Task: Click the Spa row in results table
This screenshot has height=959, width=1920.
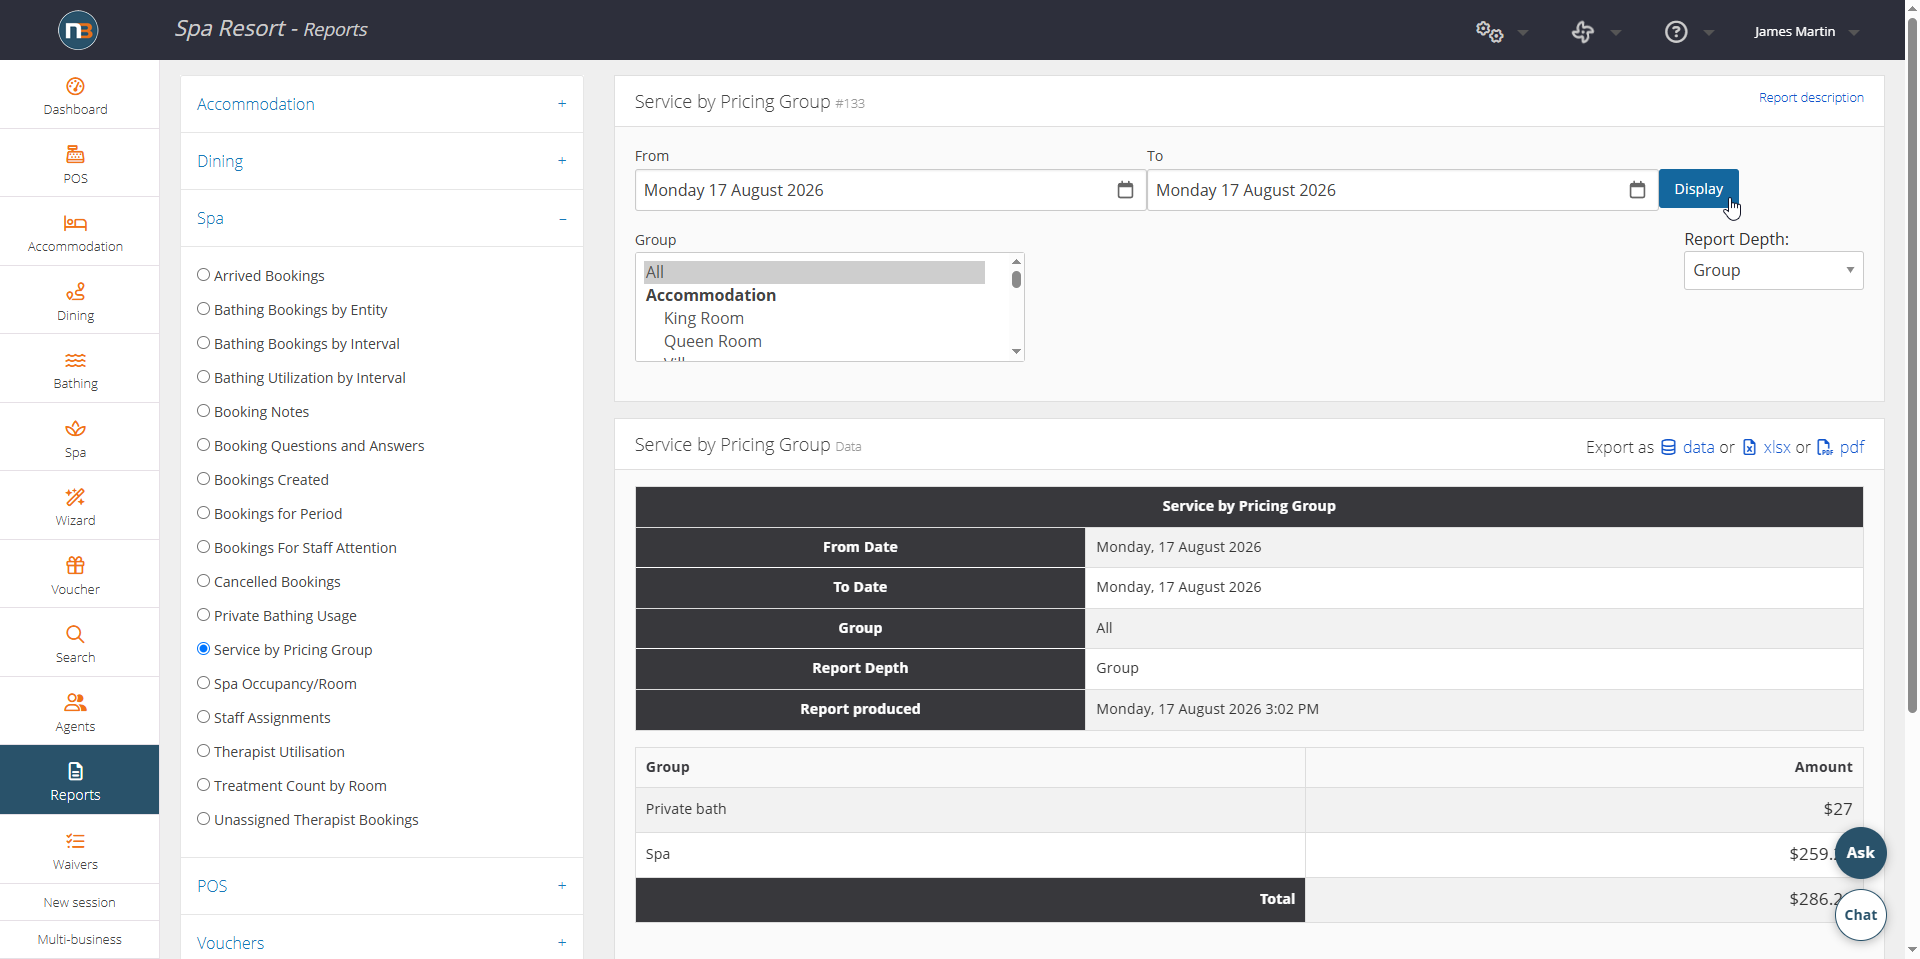Action: [x=1249, y=854]
